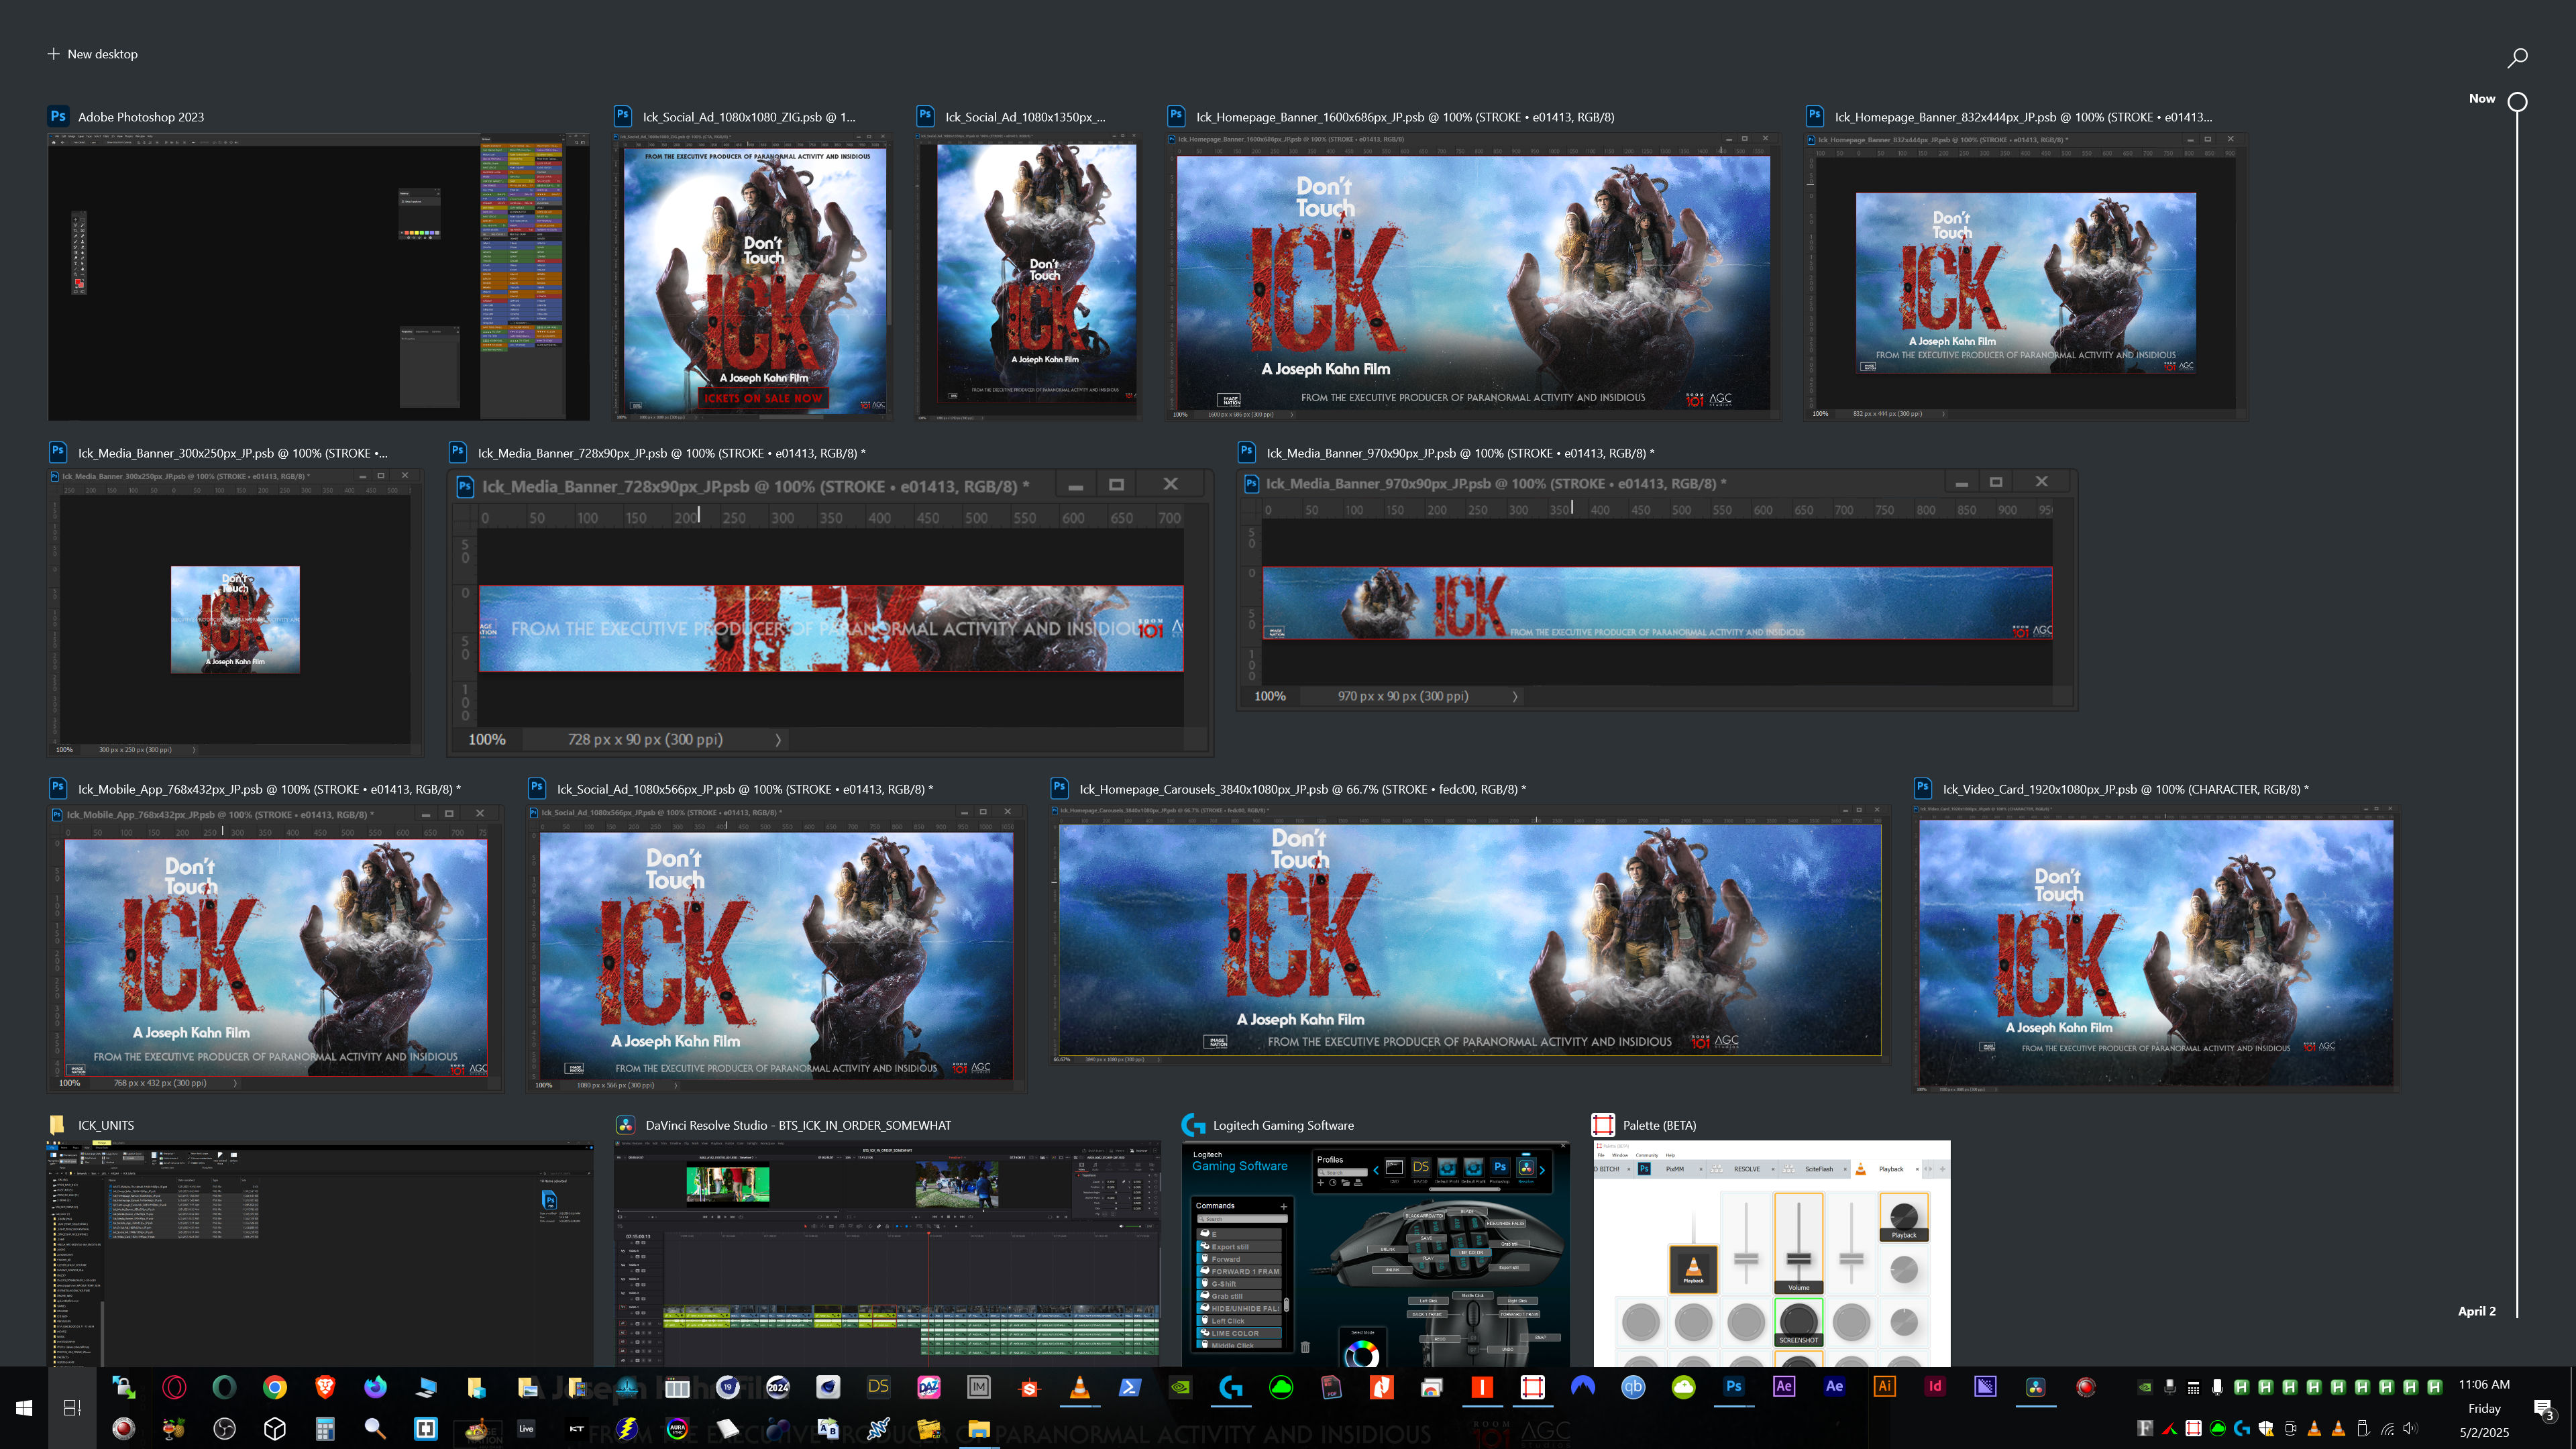This screenshot has height=1449, width=2576.
Task: Launch OBS Studio from the taskbar
Action: click(224, 1428)
